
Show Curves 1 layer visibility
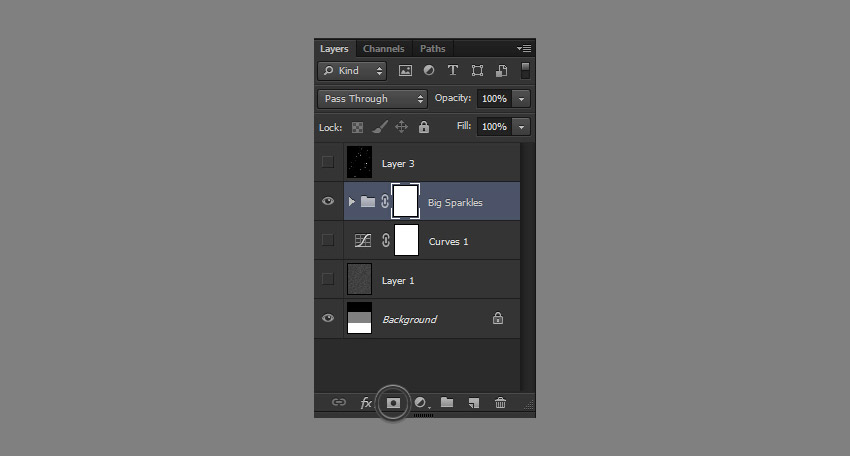tap(328, 240)
